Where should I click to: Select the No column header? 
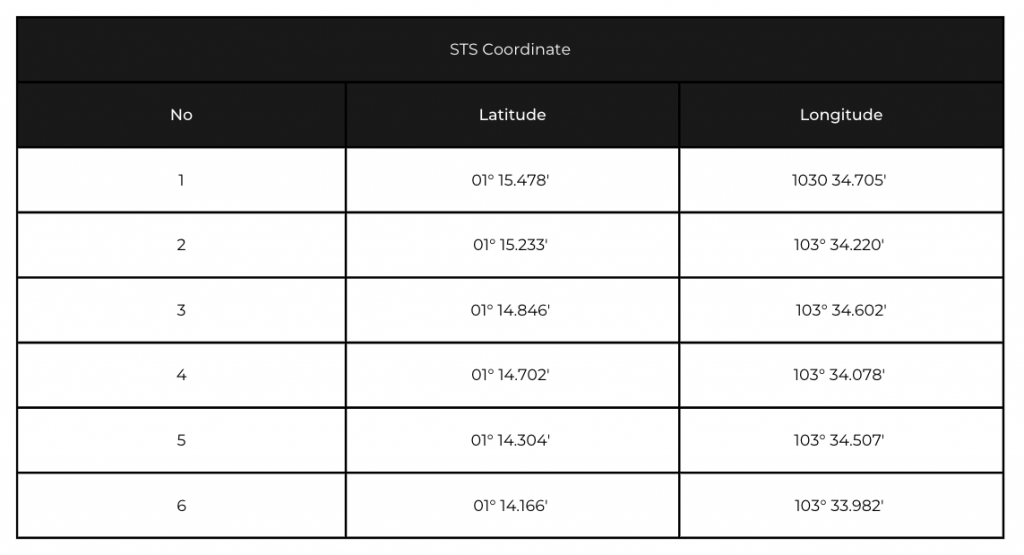tap(181, 115)
